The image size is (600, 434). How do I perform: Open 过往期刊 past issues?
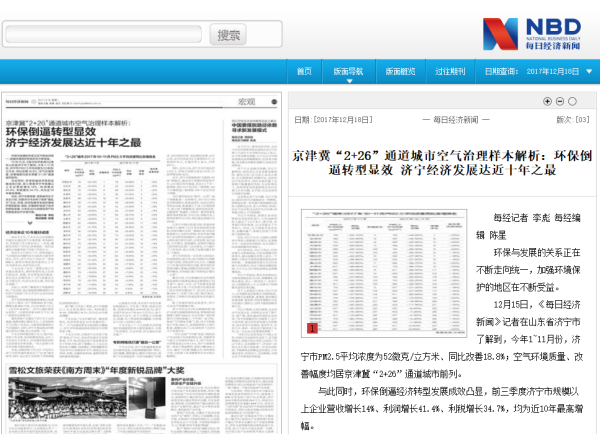pyautogui.click(x=449, y=72)
